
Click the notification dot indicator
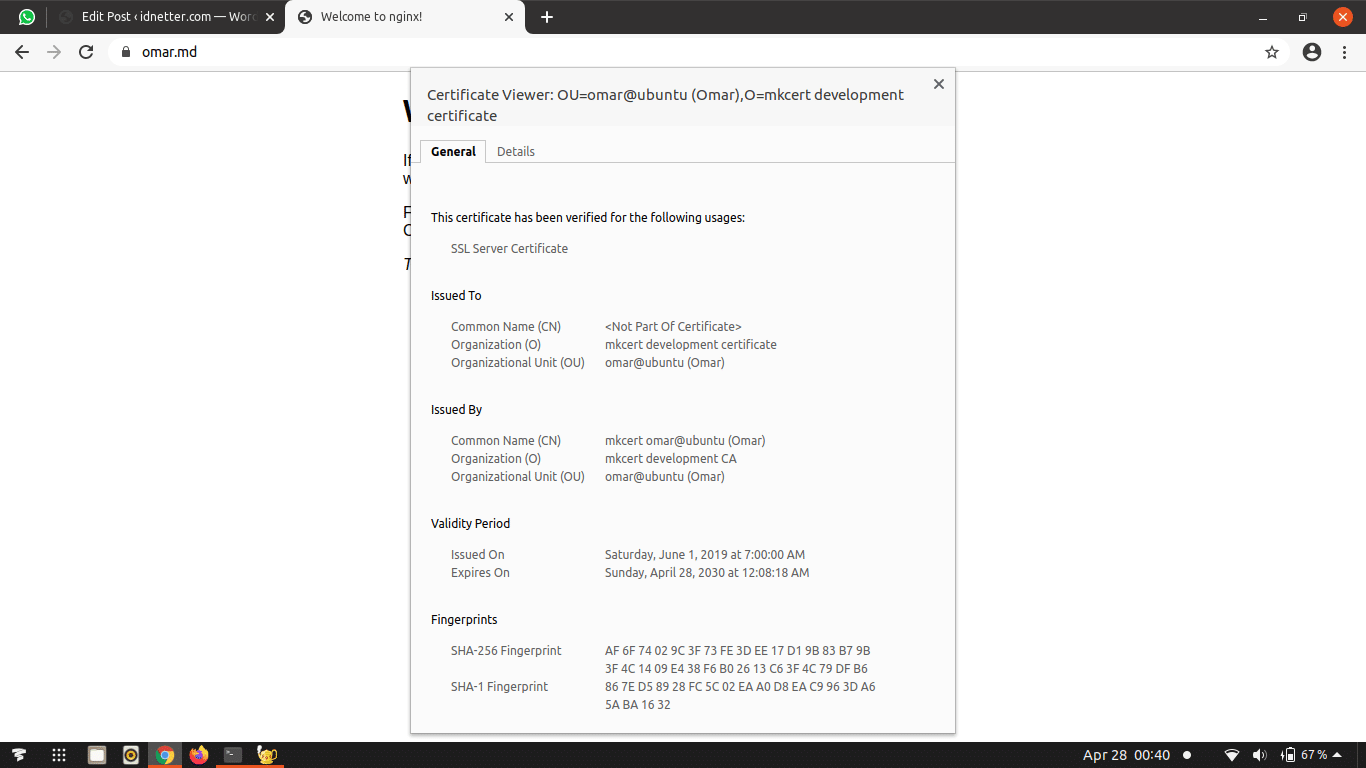pos(1187,755)
